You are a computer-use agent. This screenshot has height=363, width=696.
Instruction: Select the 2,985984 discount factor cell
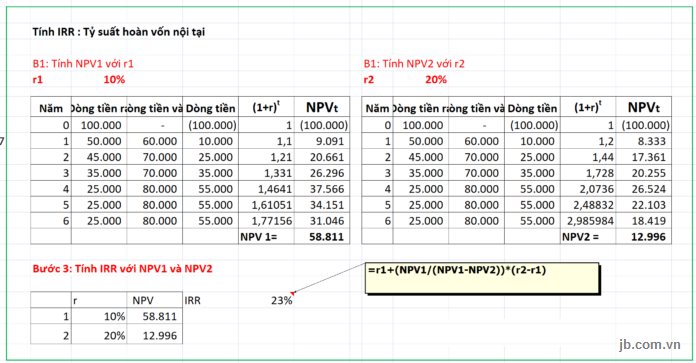[x=588, y=221]
